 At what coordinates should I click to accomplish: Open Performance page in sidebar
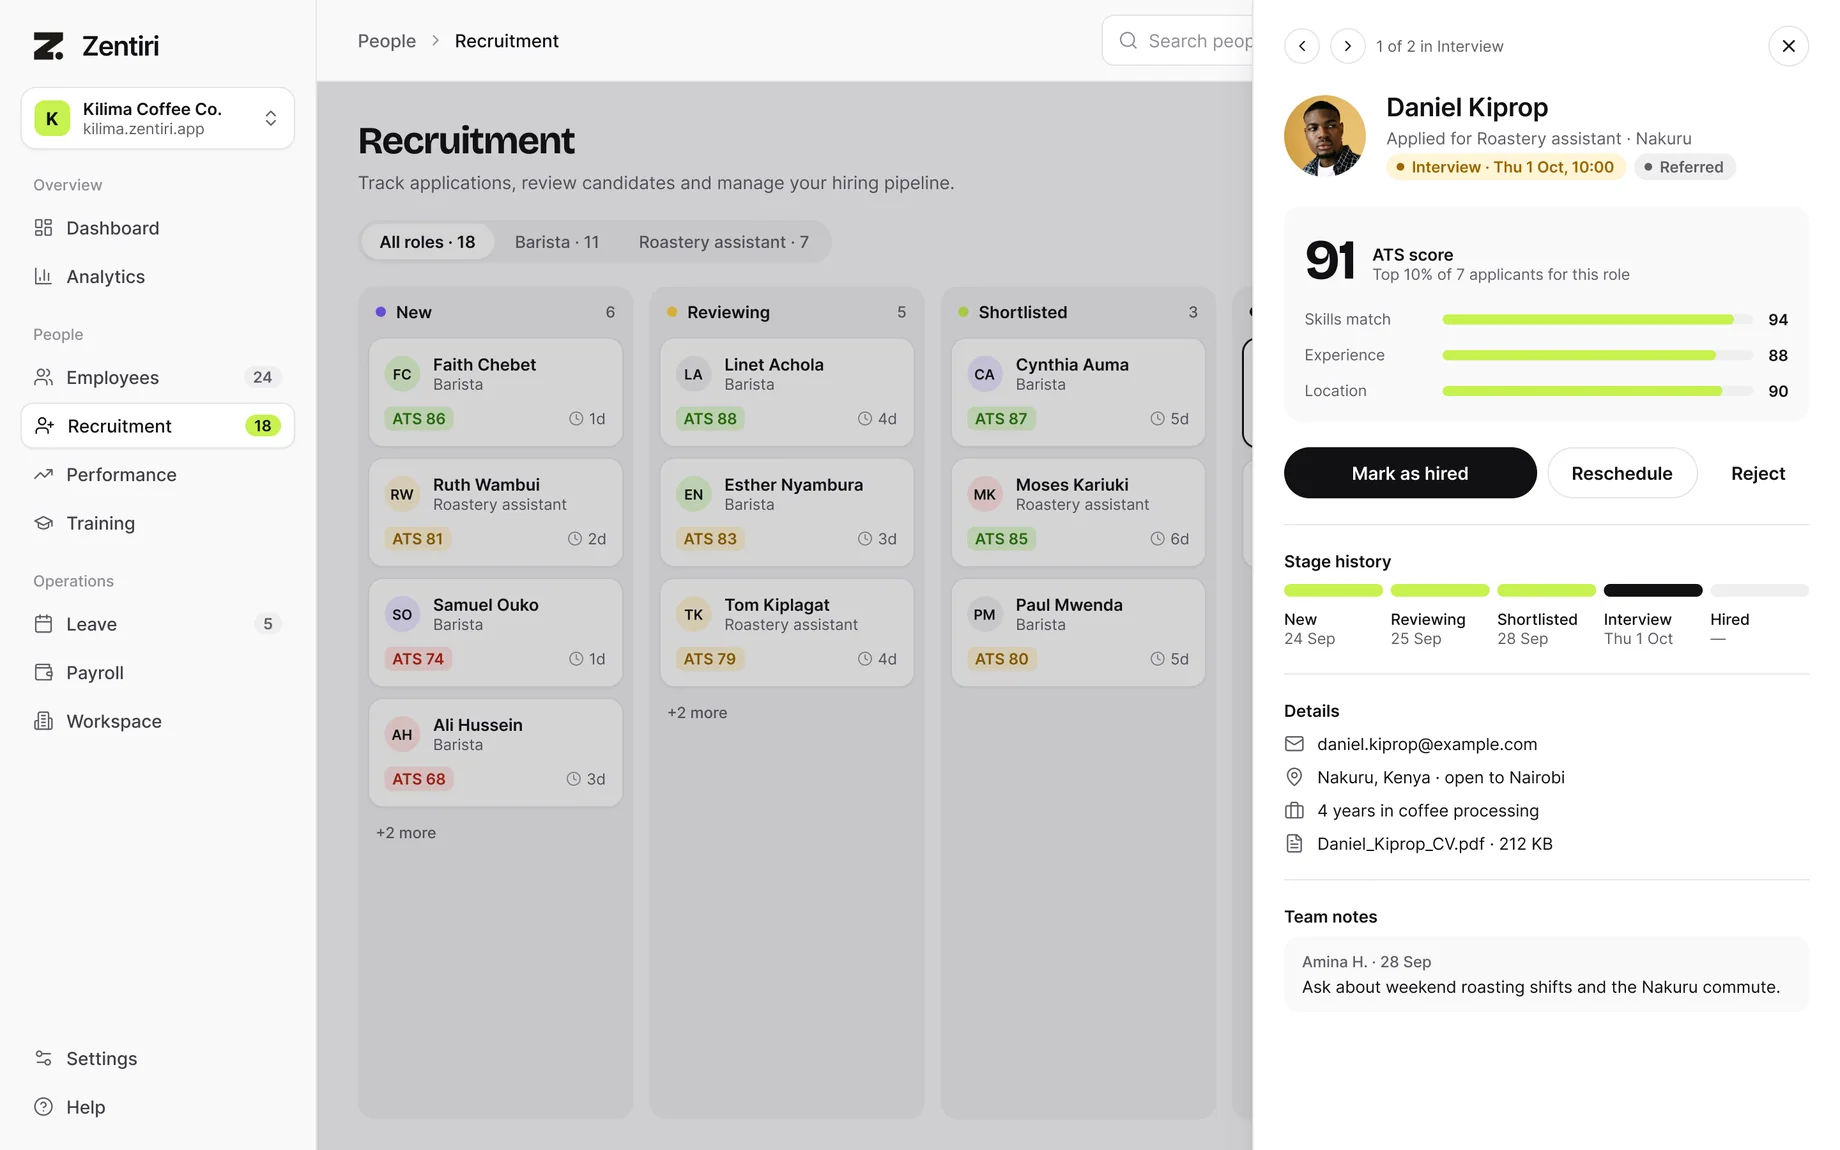tap(157, 474)
